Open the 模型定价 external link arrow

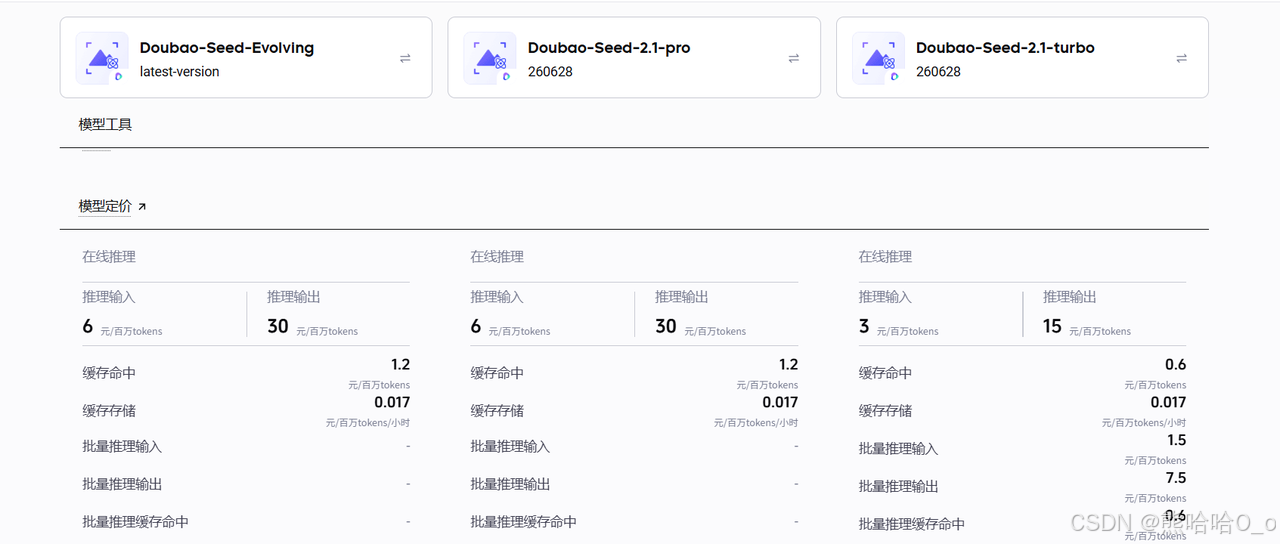click(142, 207)
